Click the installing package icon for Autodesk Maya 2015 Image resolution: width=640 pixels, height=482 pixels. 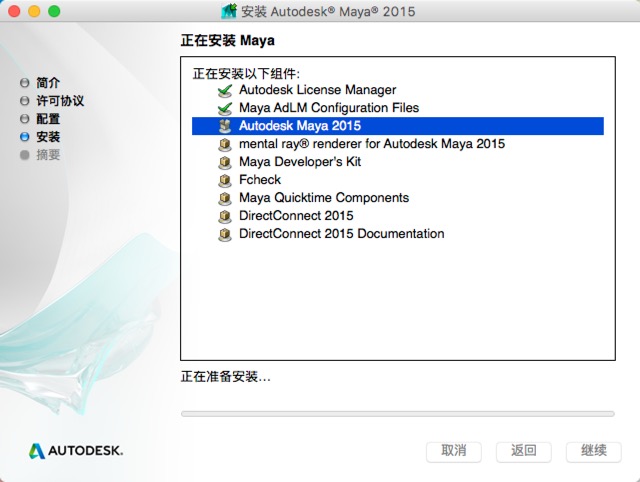tap(225, 126)
